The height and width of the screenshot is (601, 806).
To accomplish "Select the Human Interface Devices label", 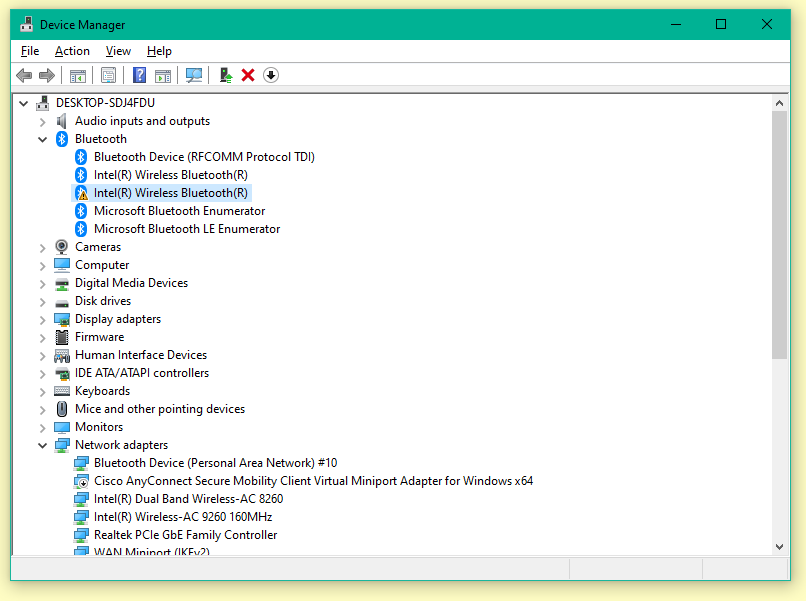I will (141, 355).
